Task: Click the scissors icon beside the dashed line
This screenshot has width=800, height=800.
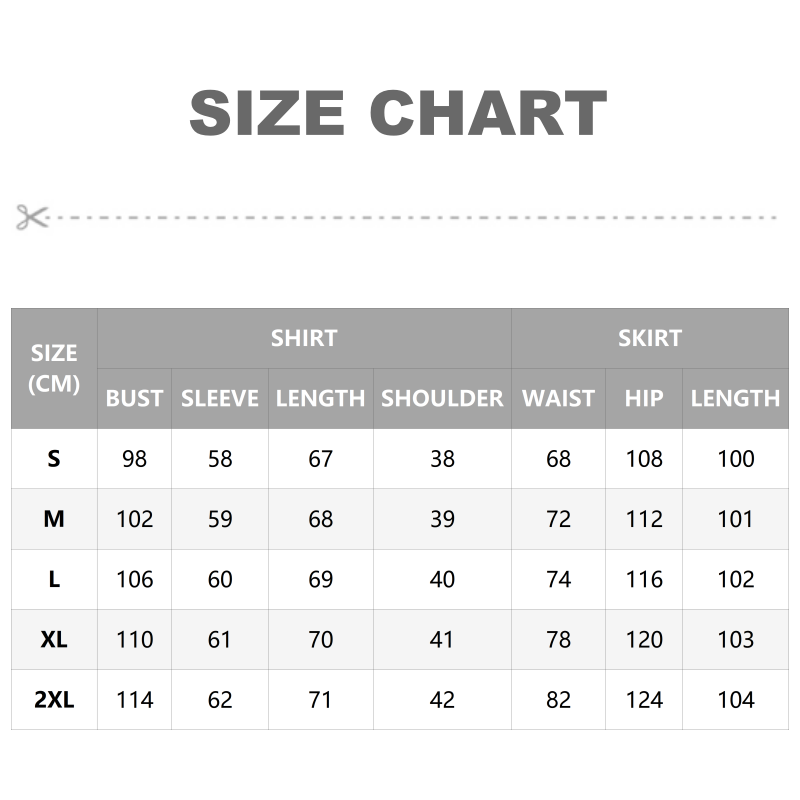Action: click(32, 217)
